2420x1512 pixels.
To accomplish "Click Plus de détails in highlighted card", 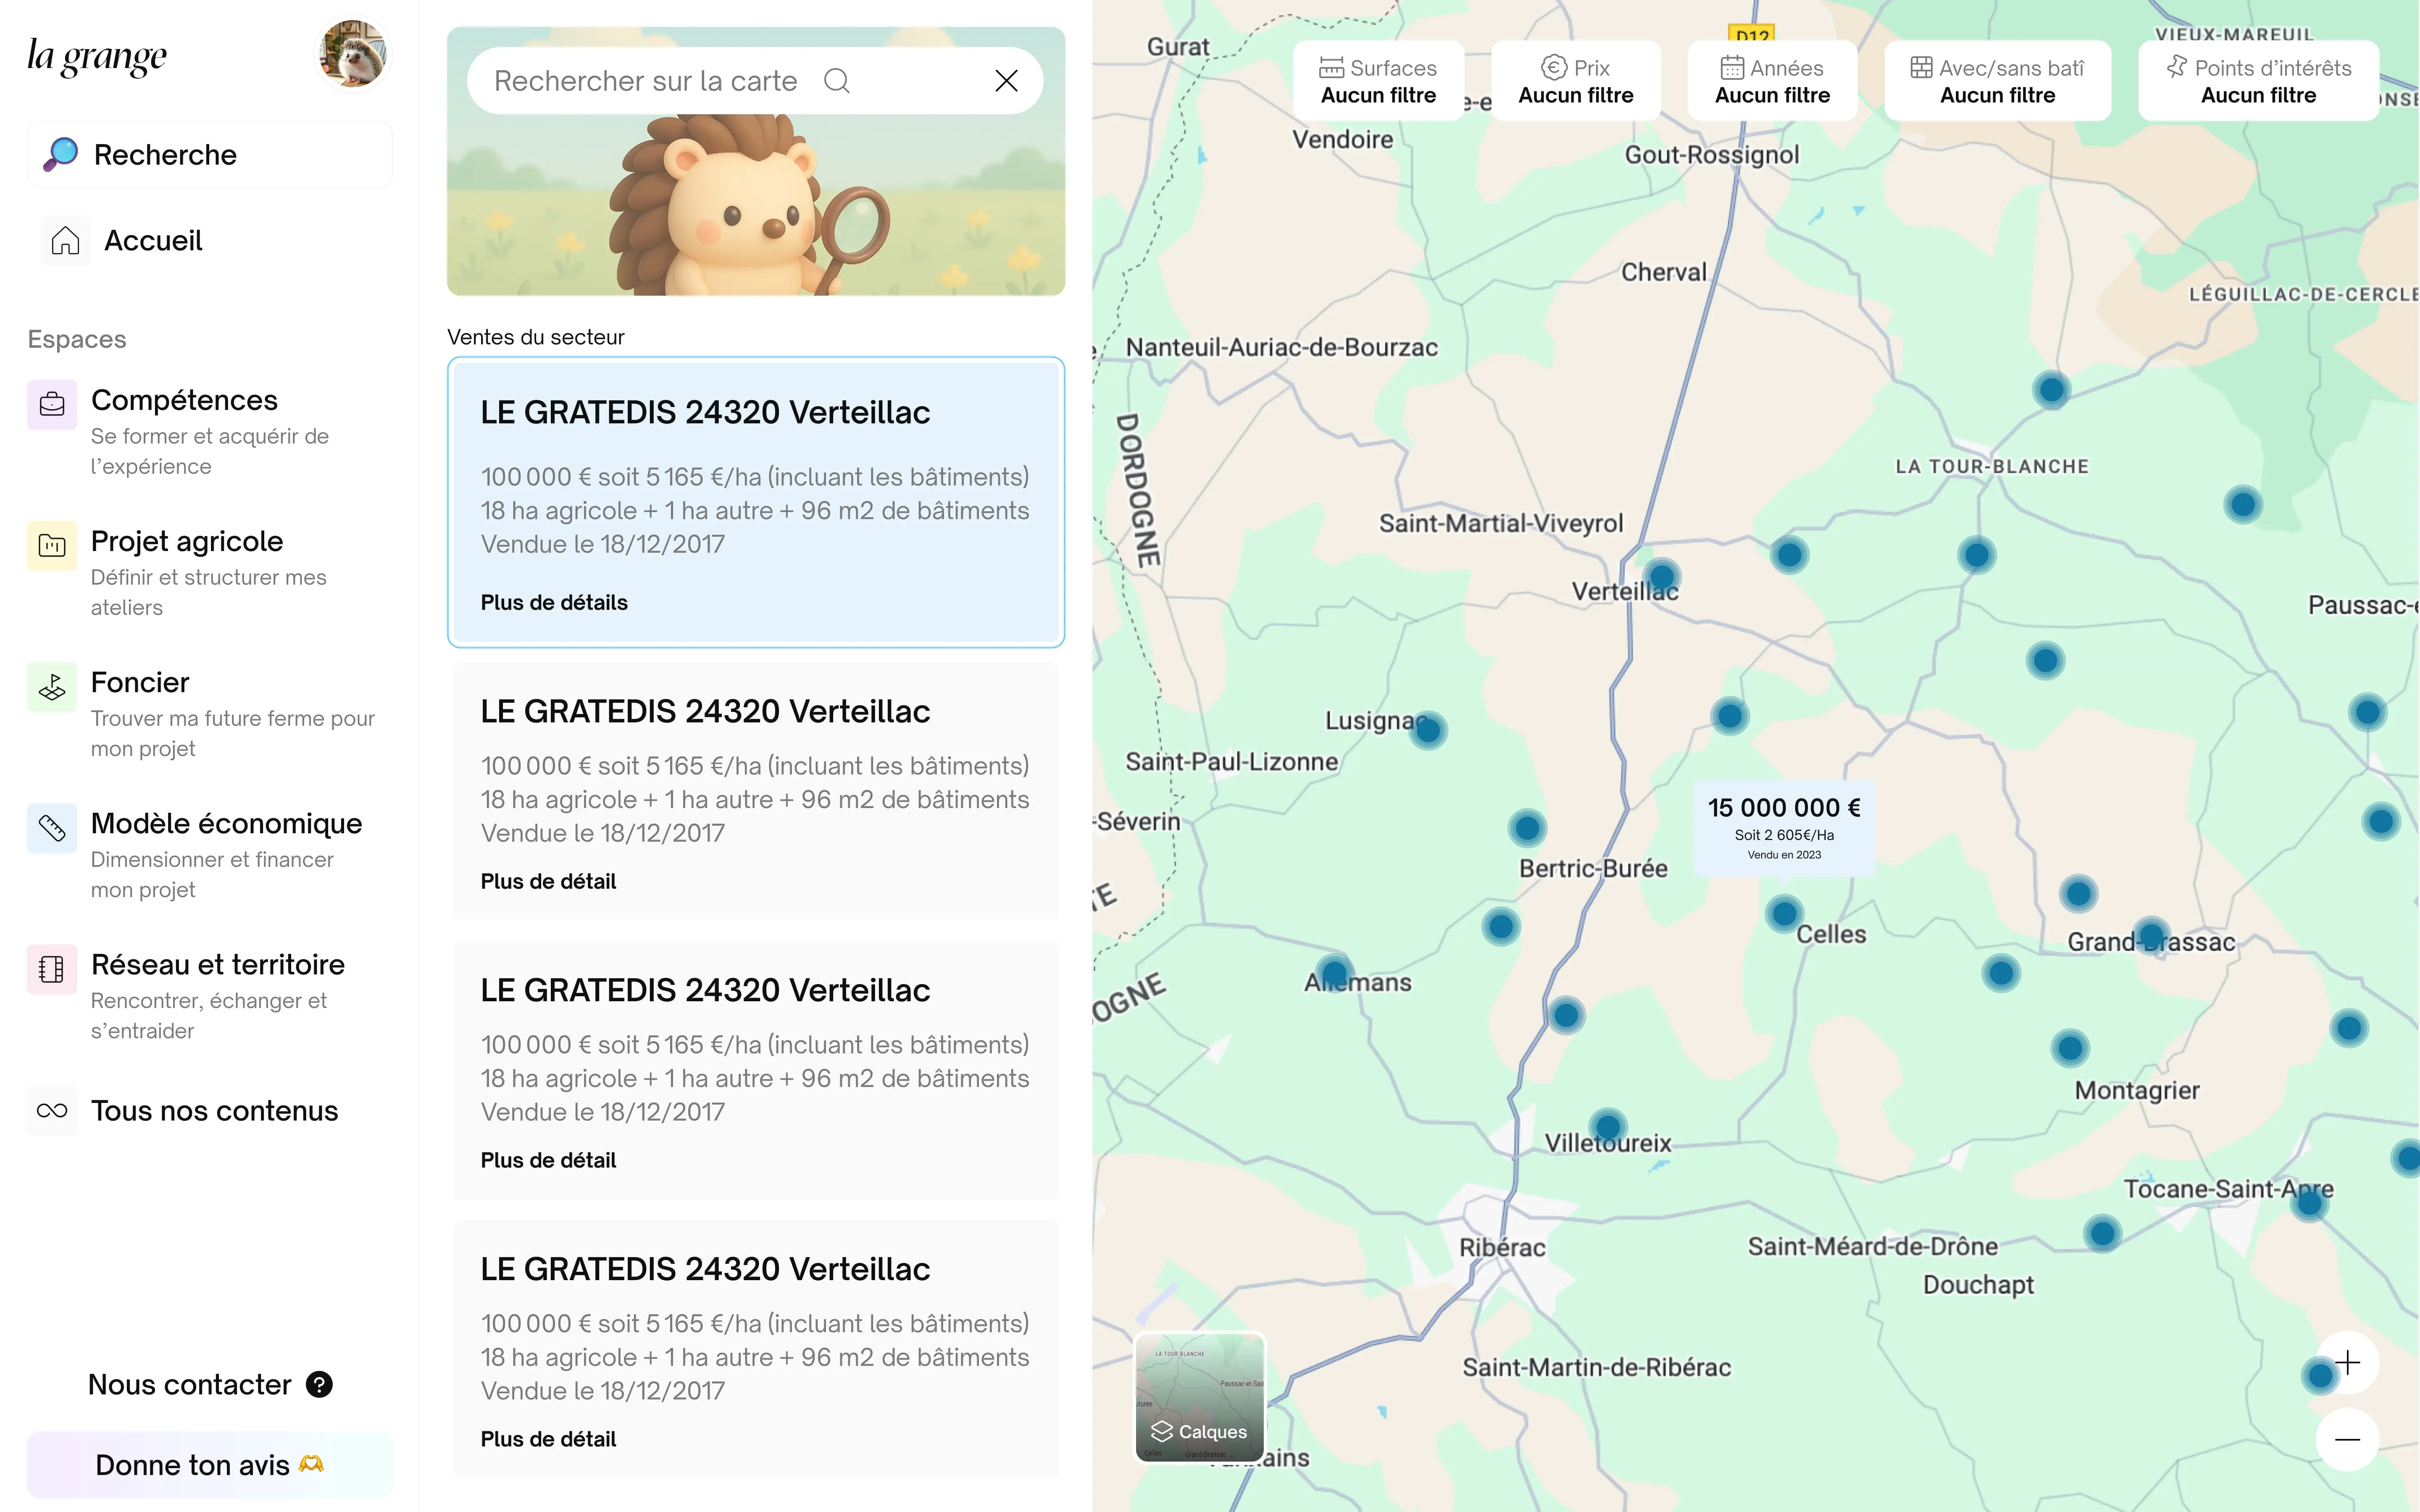I will pyautogui.click(x=554, y=603).
